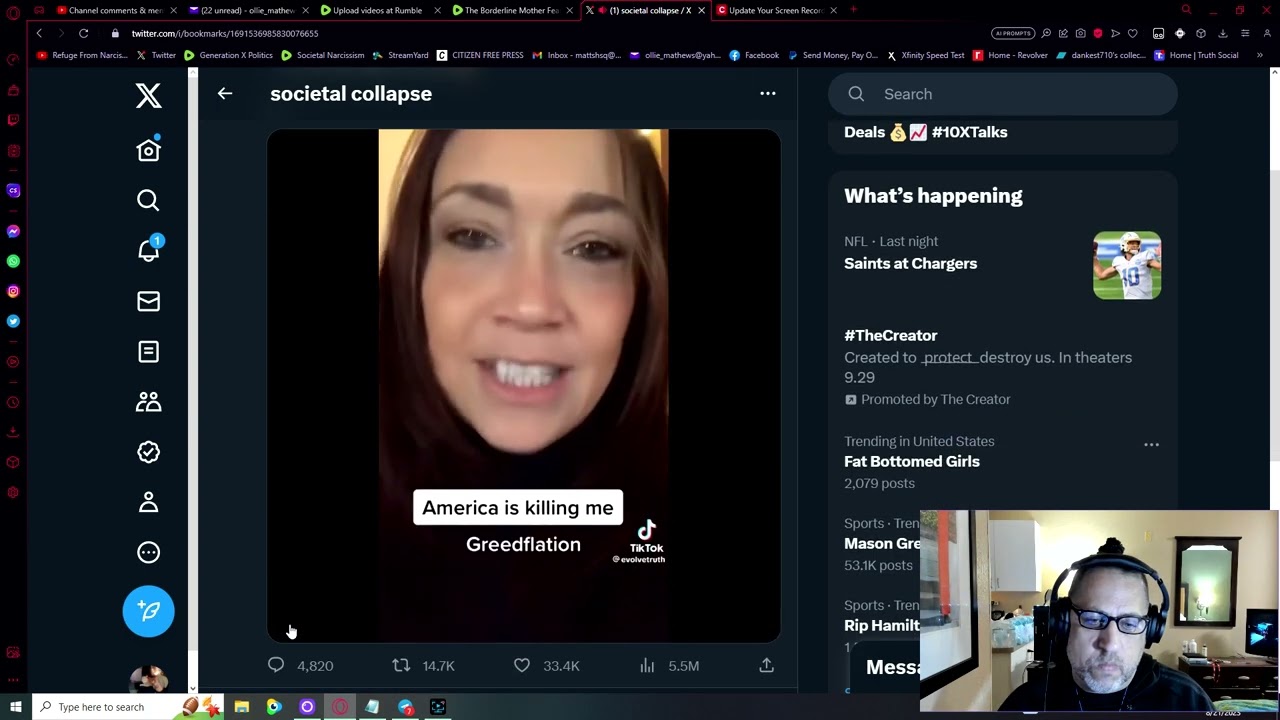The height and width of the screenshot is (720, 1280).
Task: Open the 'Saints at Chargers' NFL trend
Action: click(910, 263)
